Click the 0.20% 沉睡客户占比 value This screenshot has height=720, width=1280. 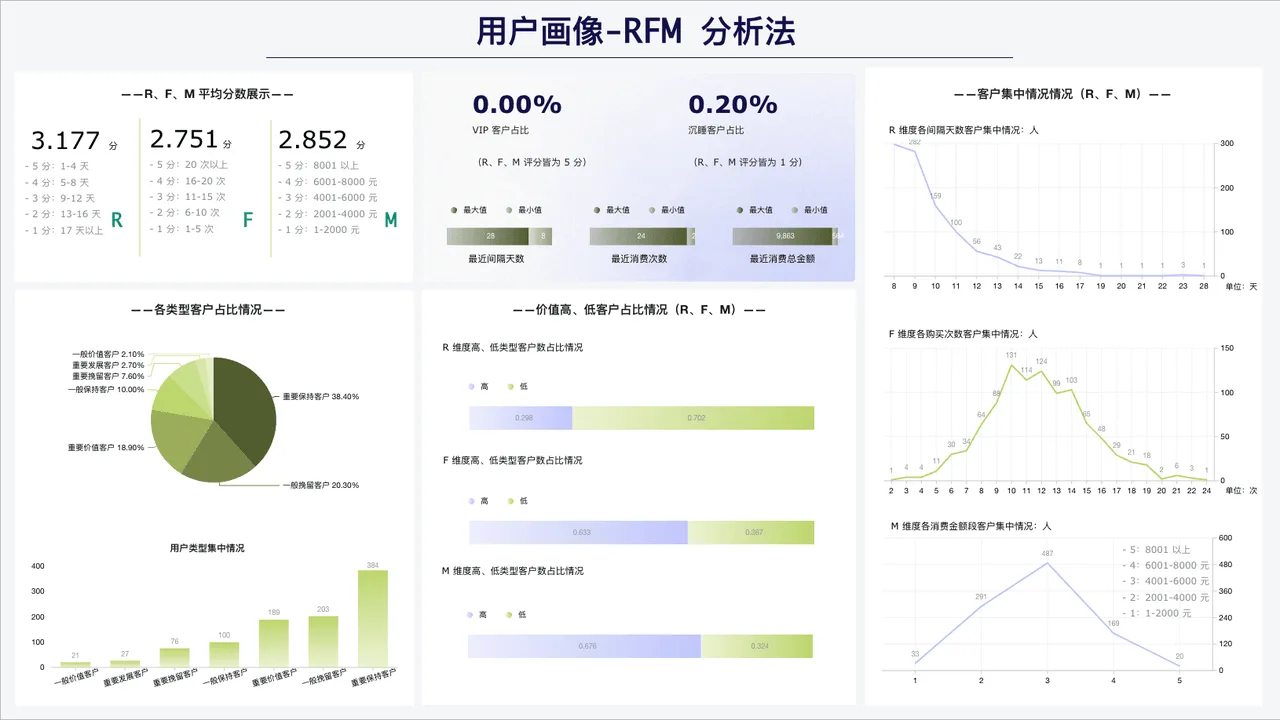point(732,104)
